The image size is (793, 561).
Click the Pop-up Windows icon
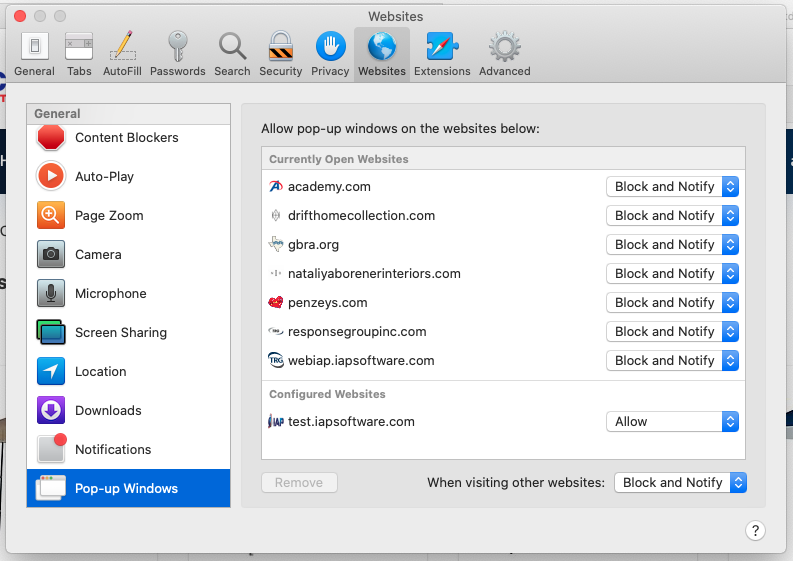click(x=51, y=488)
